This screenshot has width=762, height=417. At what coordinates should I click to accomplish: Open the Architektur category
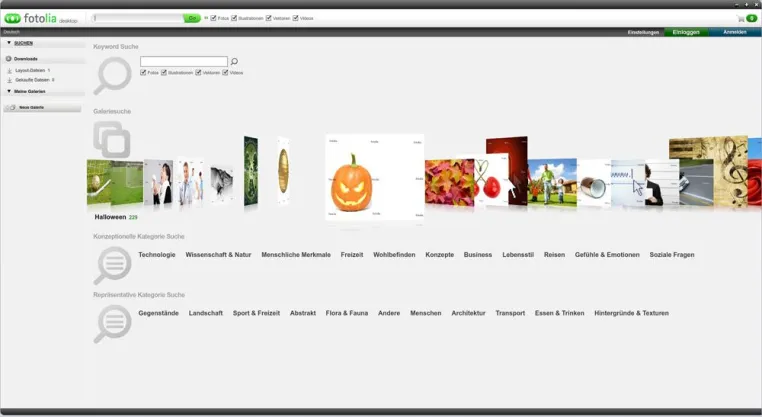[x=468, y=313]
